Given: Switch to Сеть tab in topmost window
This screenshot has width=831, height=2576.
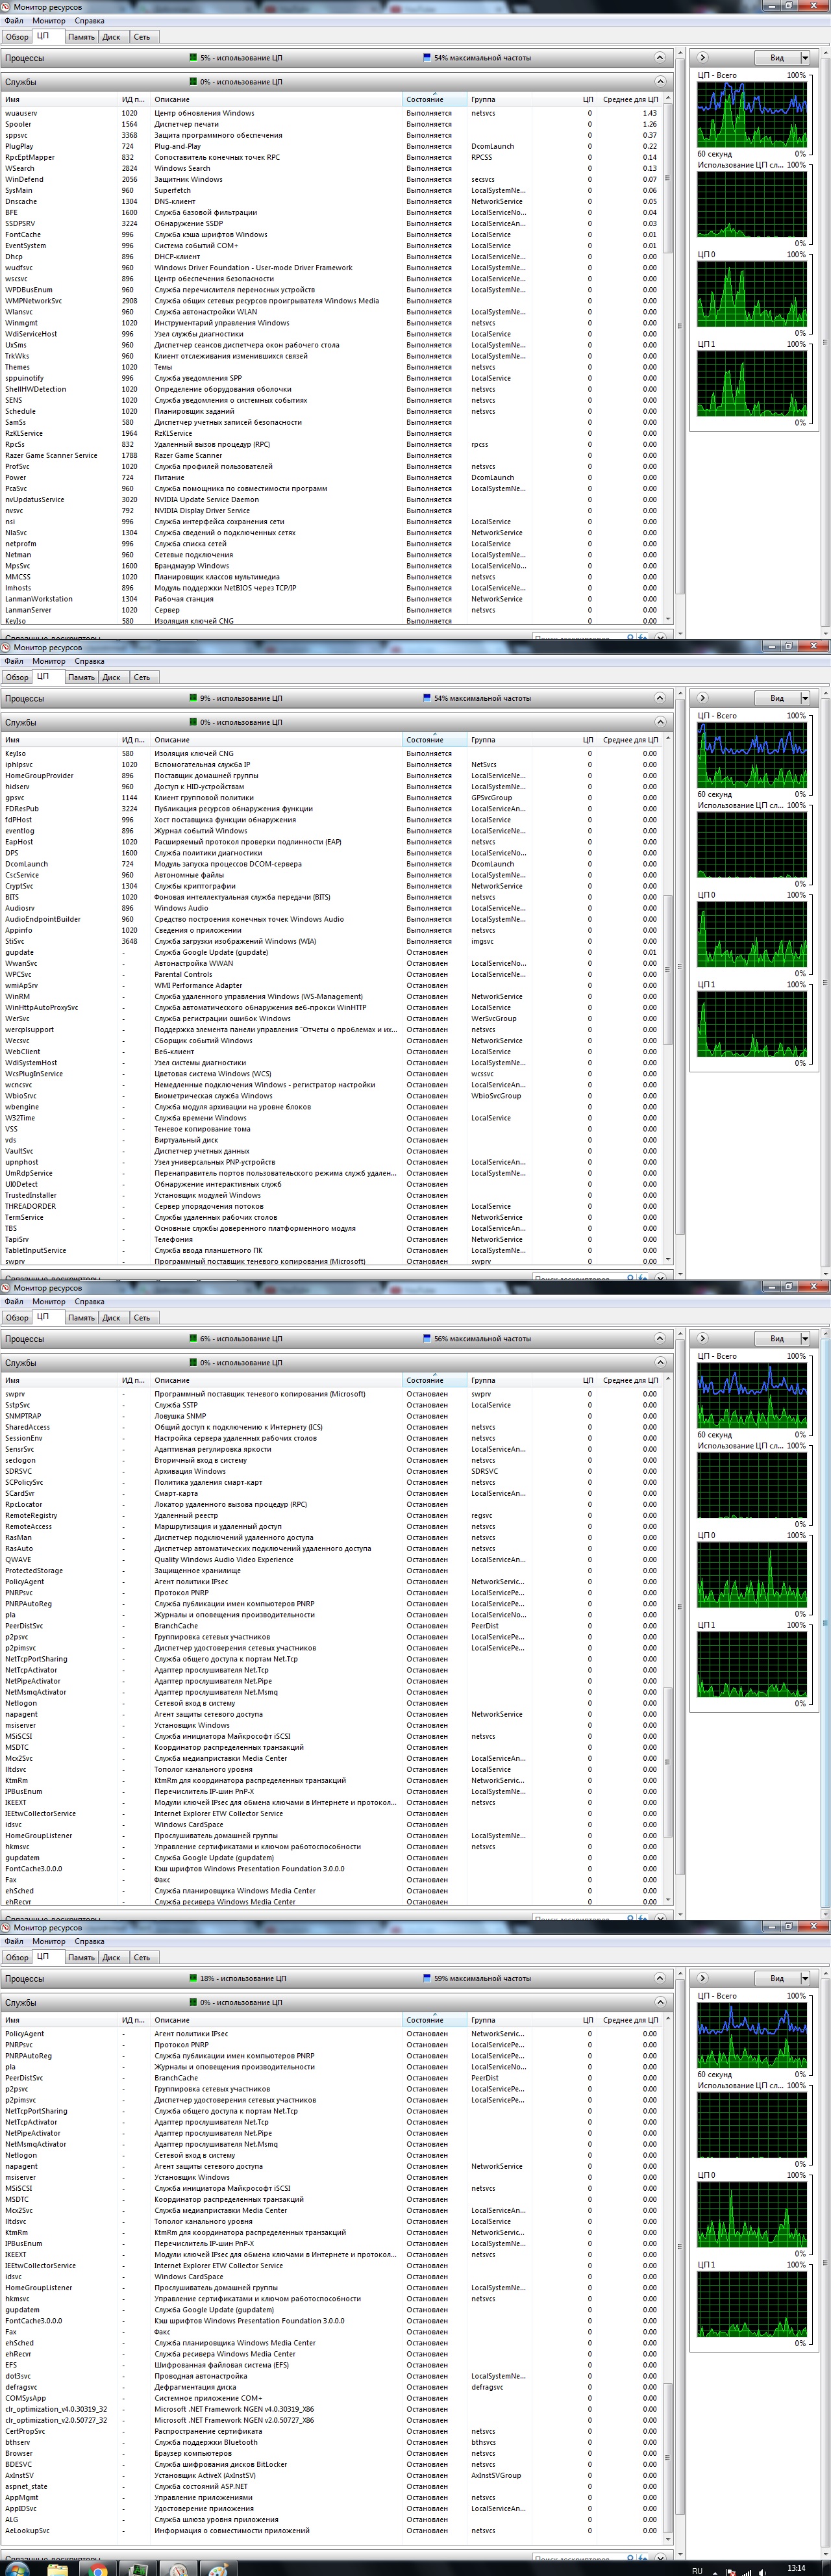Looking at the screenshot, I should tap(142, 37).
